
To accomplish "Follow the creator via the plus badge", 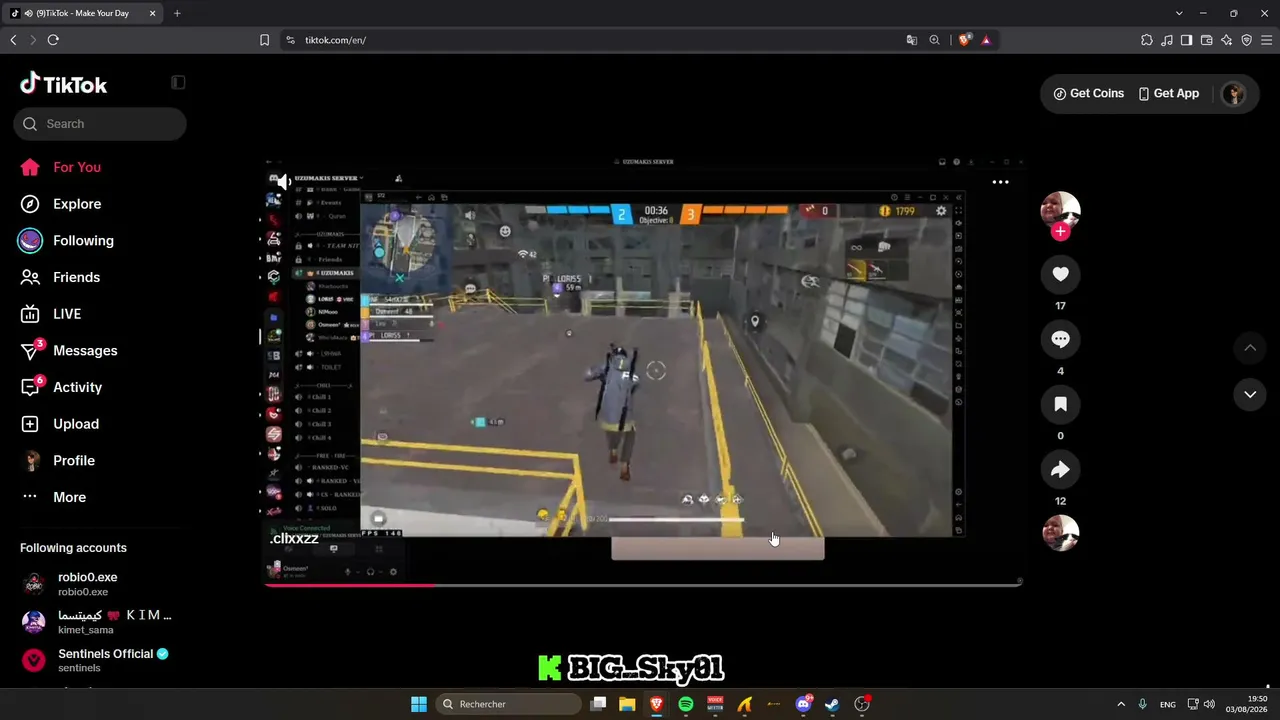I will point(1060,231).
